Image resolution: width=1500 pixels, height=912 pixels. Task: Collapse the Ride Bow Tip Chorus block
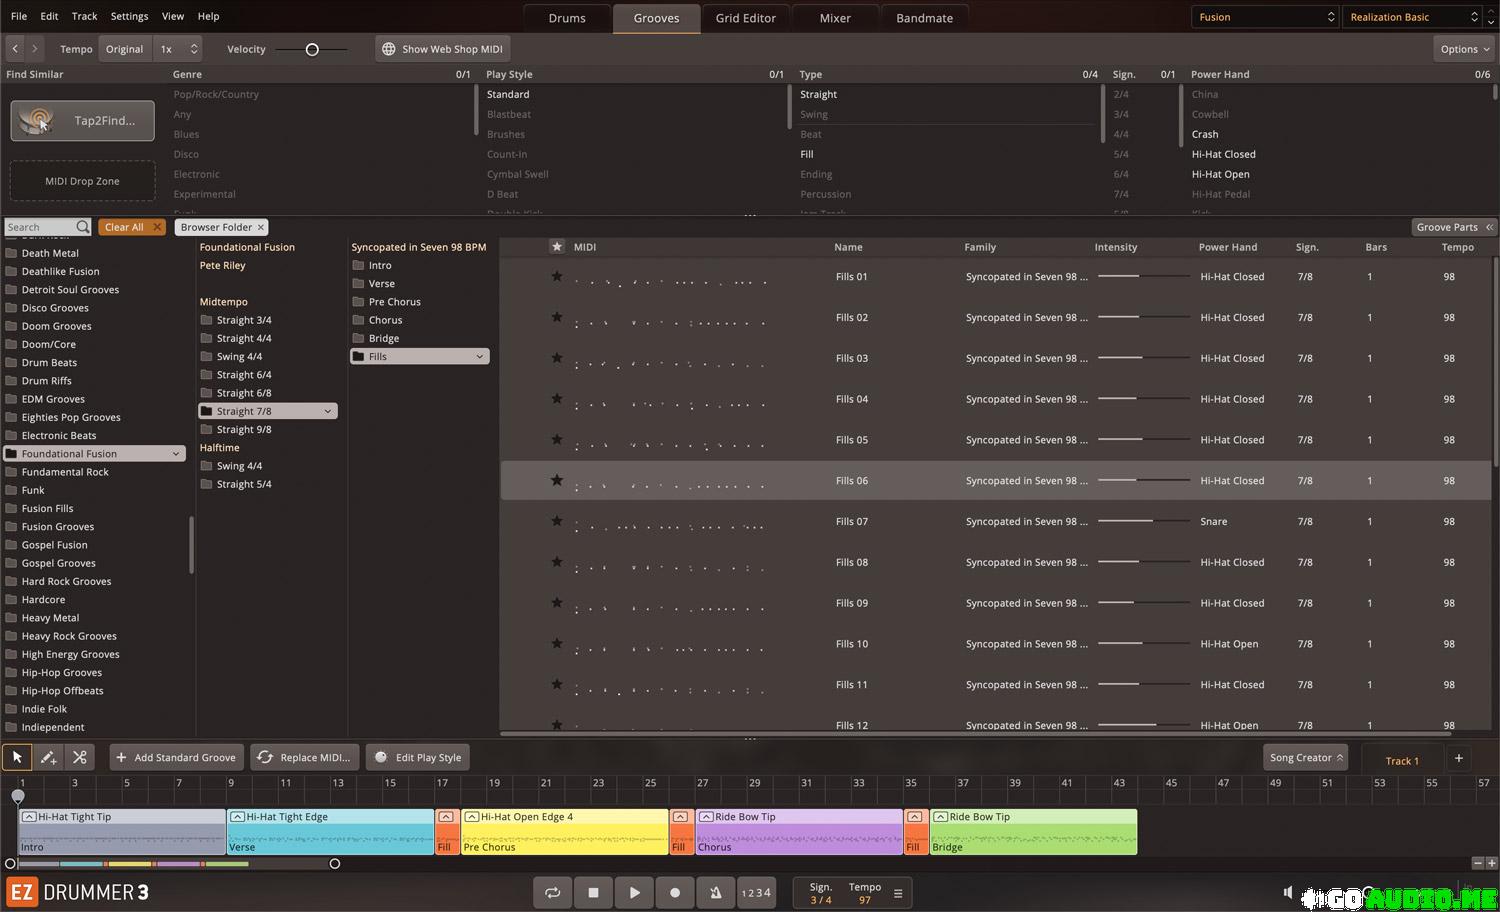pos(706,817)
